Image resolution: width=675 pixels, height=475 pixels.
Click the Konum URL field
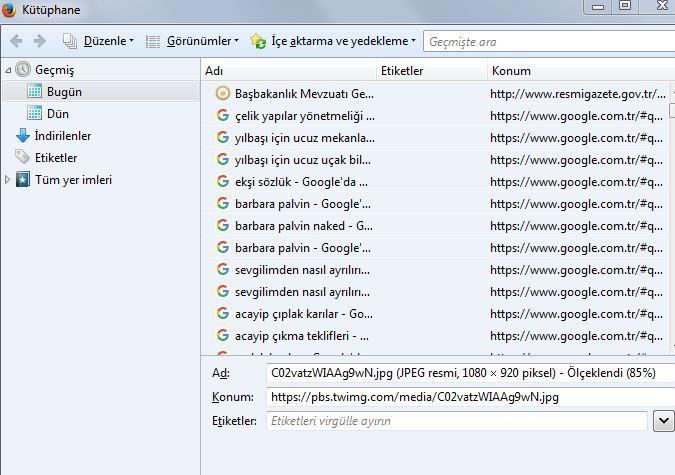tap(471, 397)
